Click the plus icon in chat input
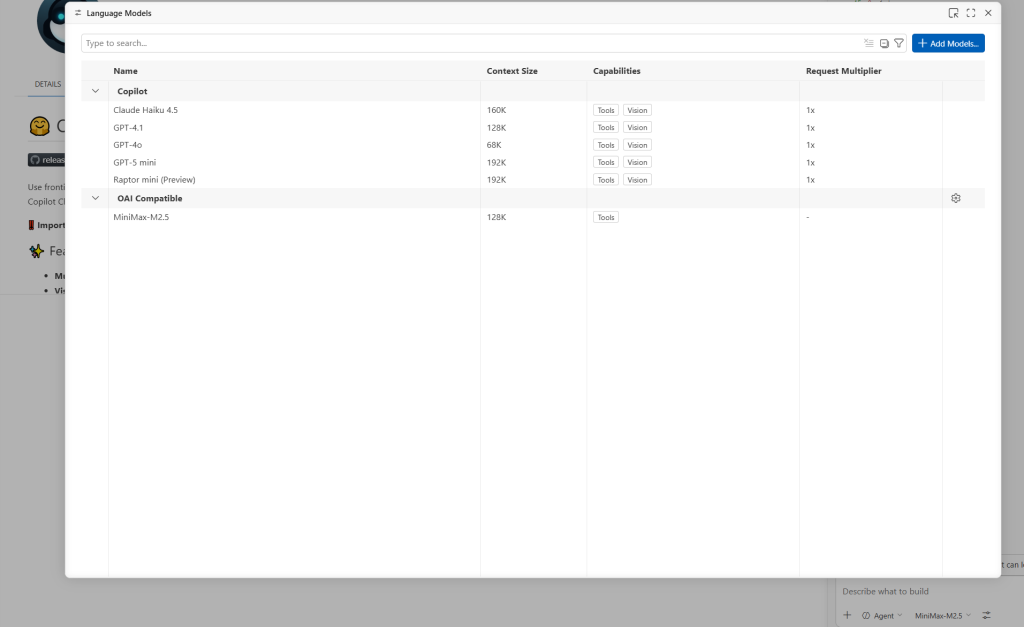 (x=846, y=615)
